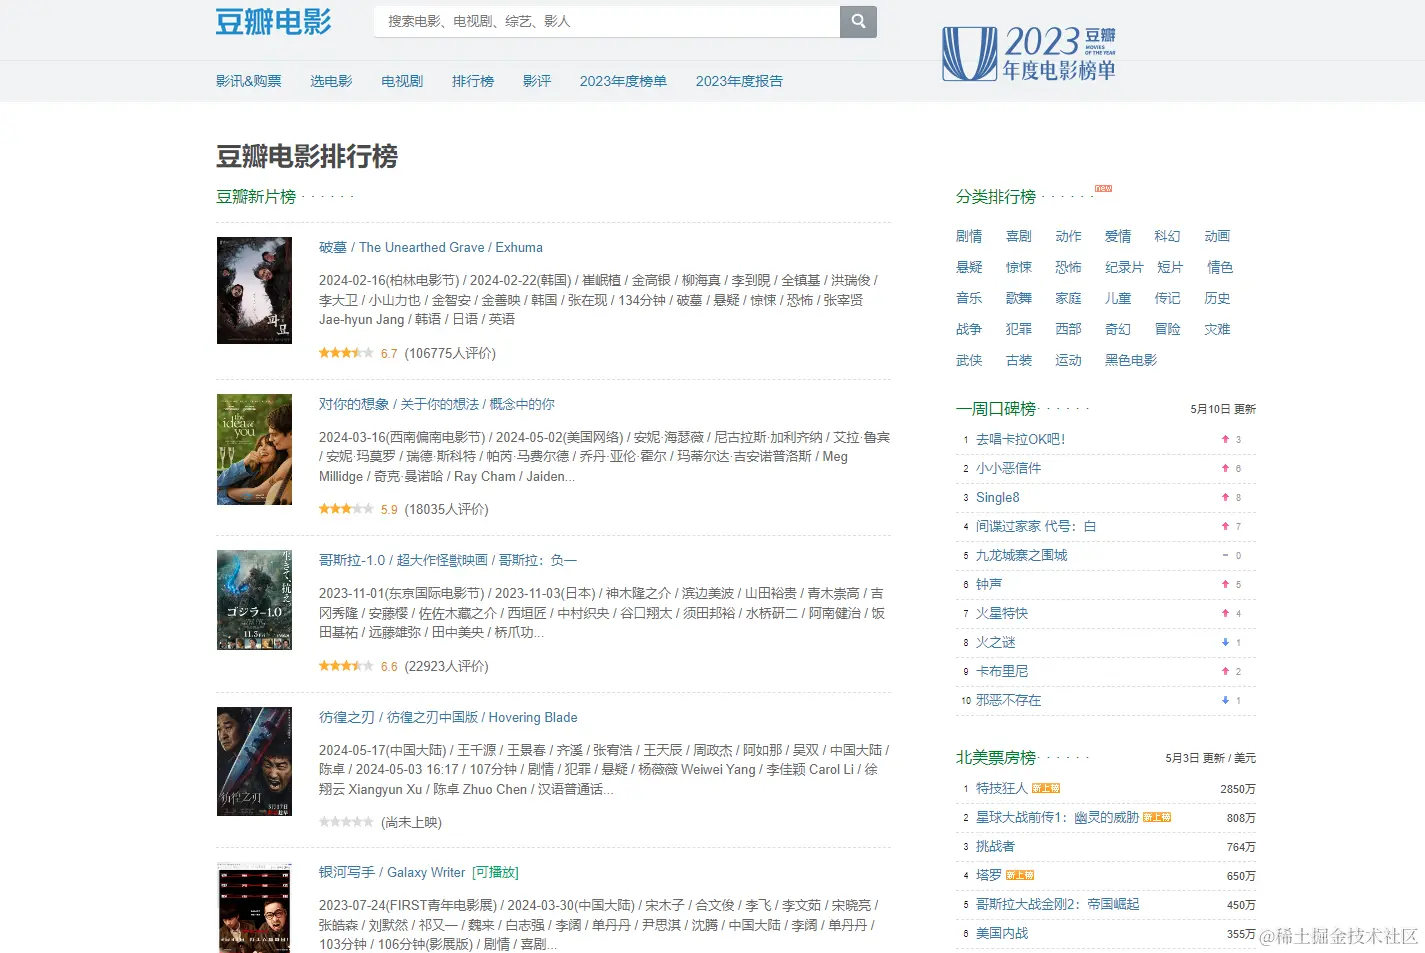Open 钟声 in weekly ranking
This screenshot has height=953, width=1425.
(989, 584)
